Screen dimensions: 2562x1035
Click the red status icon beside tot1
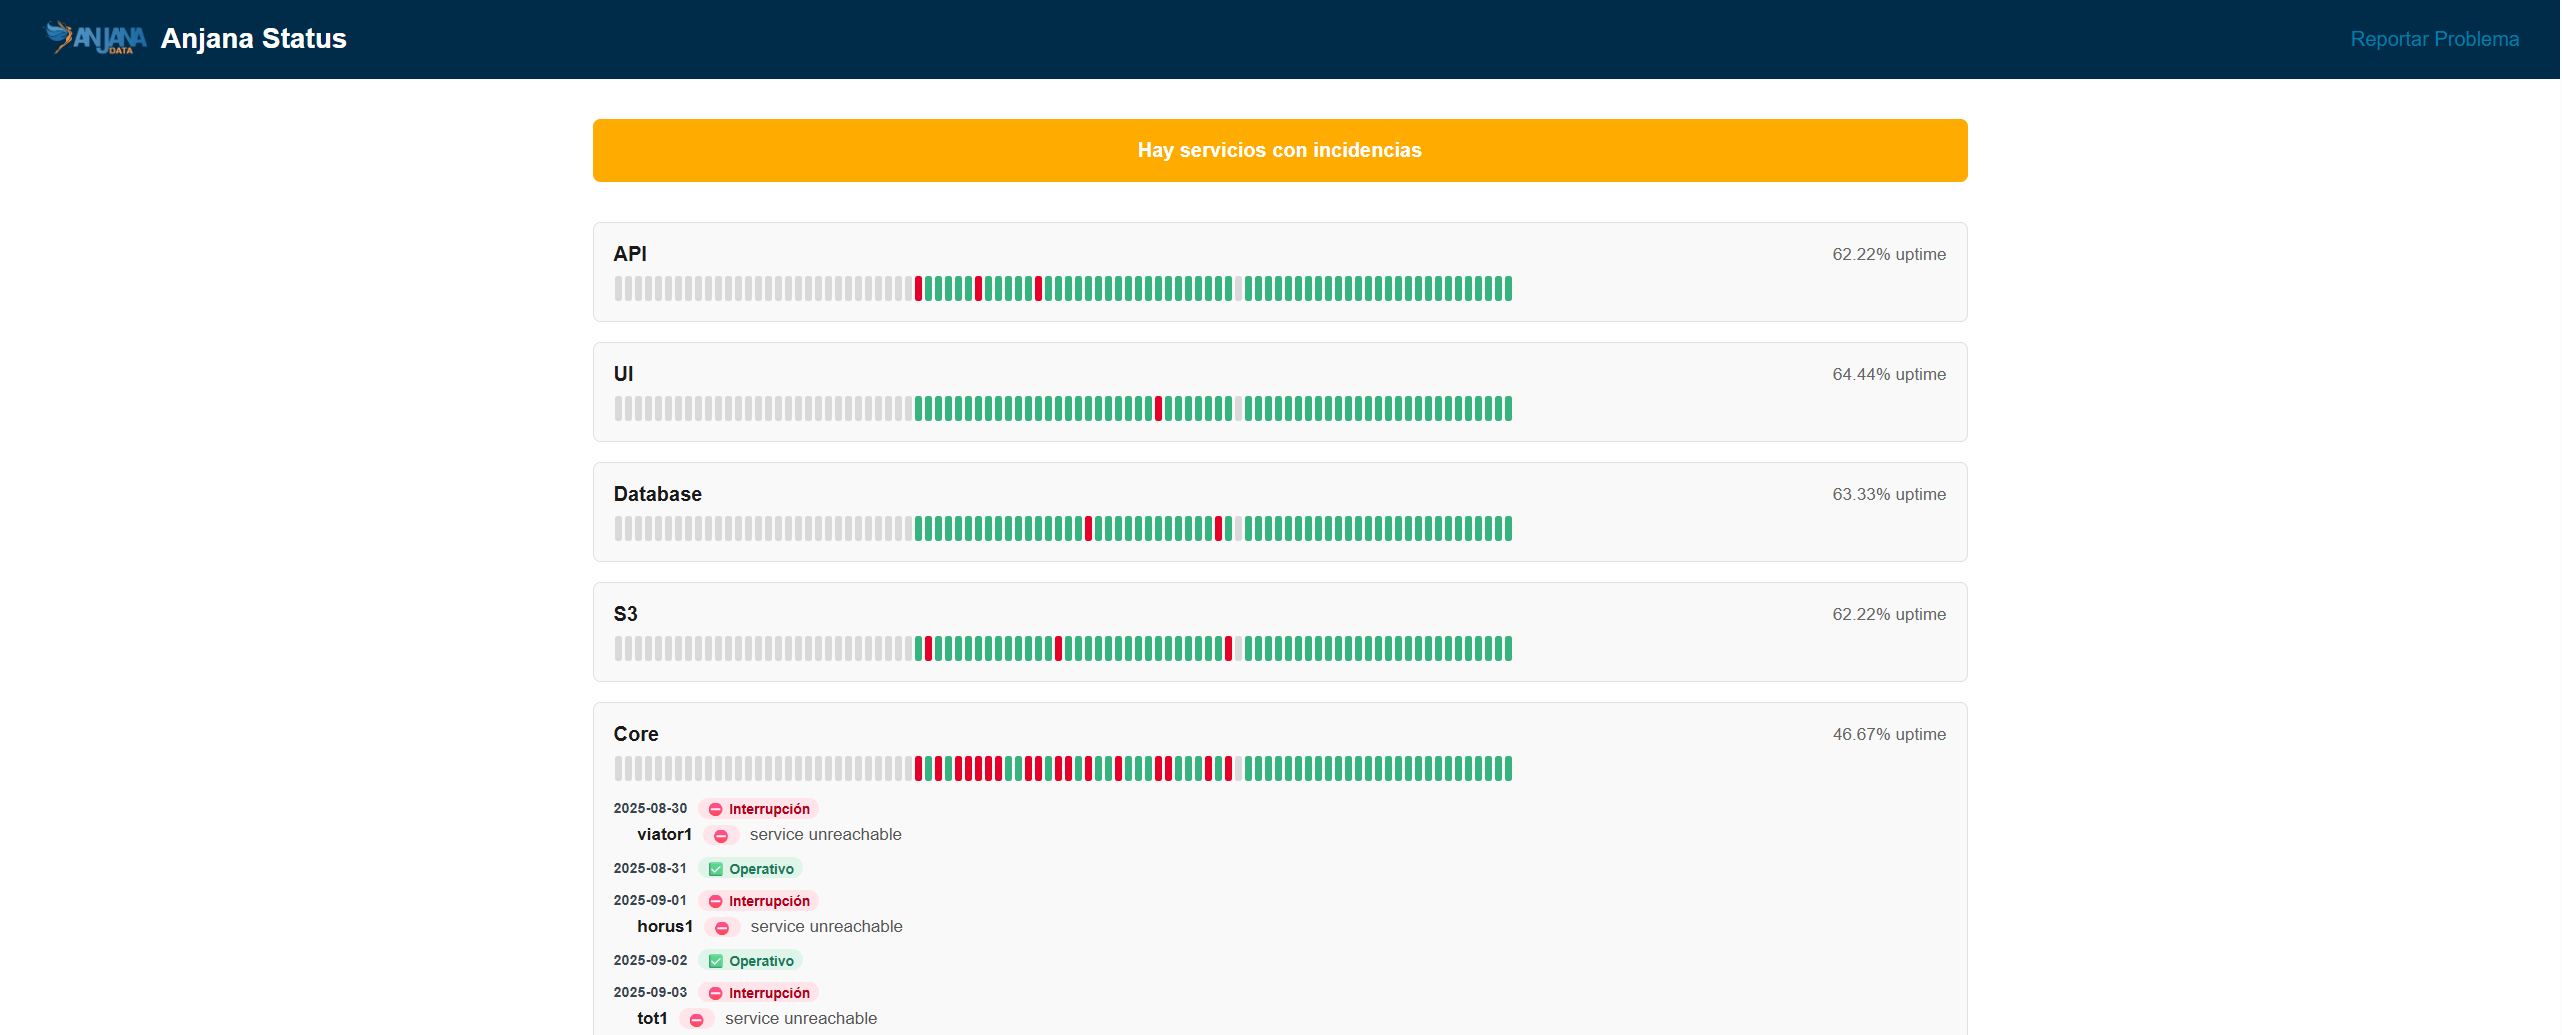point(697,1019)
